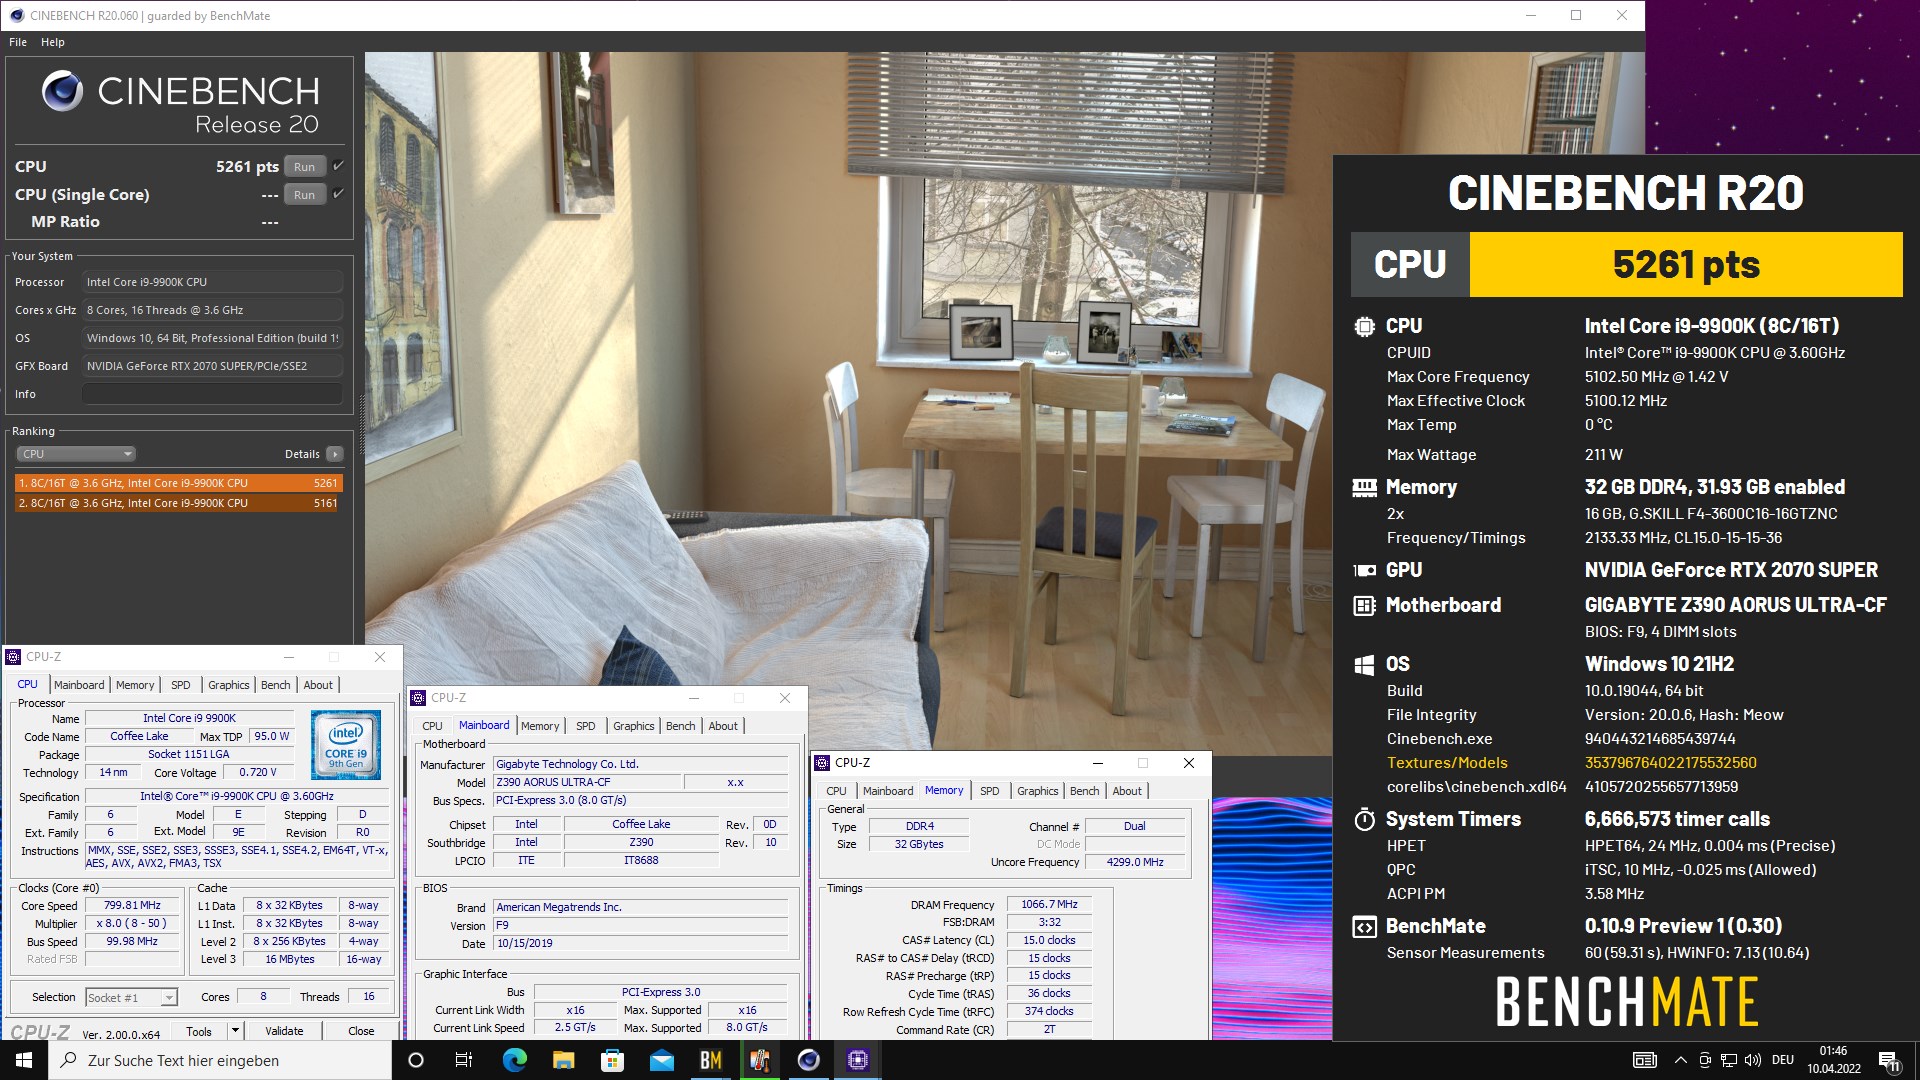The width and height of the screenshot is (1920, 1080).
Task: Click the BenchMate OS Windows icon
Action: (1364, 665)
